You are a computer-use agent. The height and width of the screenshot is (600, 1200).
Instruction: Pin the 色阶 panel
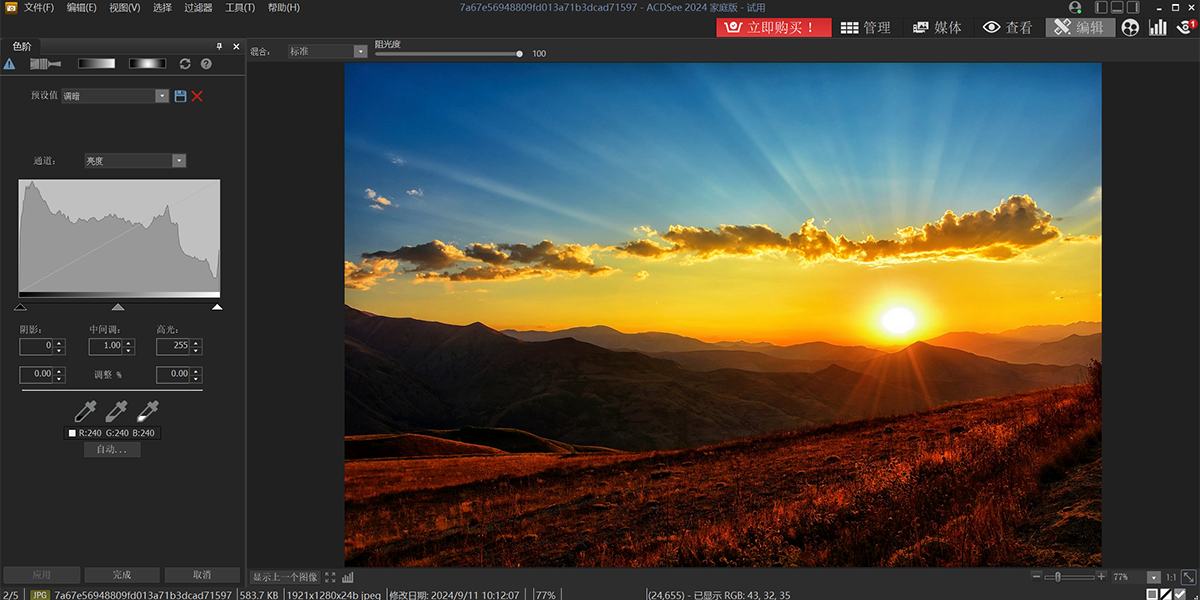220,46
